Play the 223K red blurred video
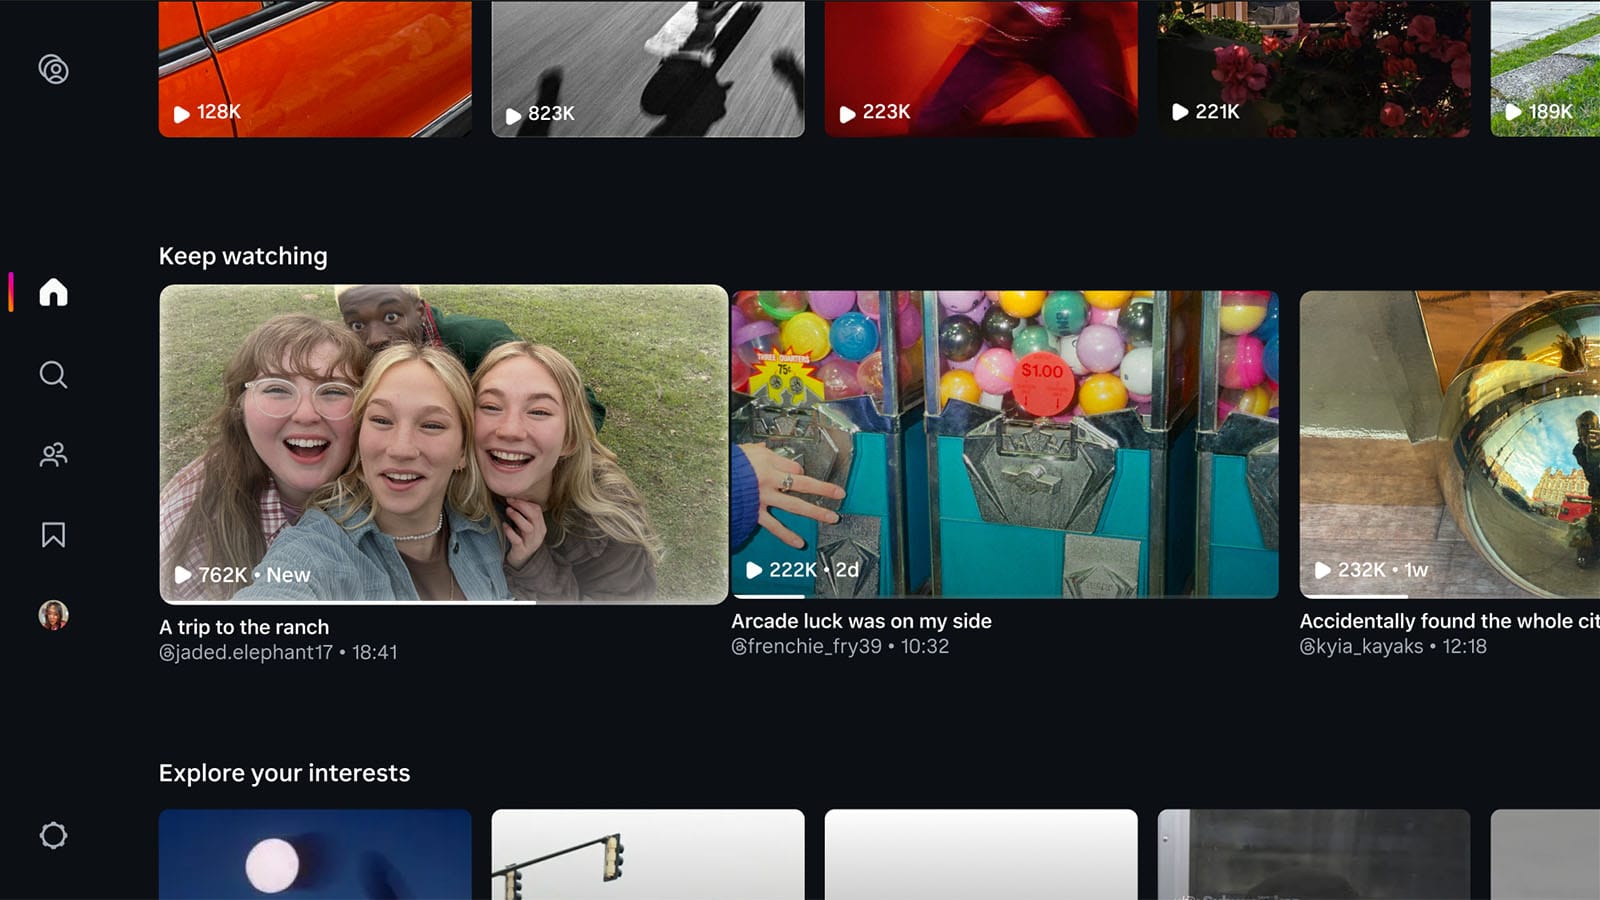This screenshot has width=1600, height=900. [x=981, y=68]
